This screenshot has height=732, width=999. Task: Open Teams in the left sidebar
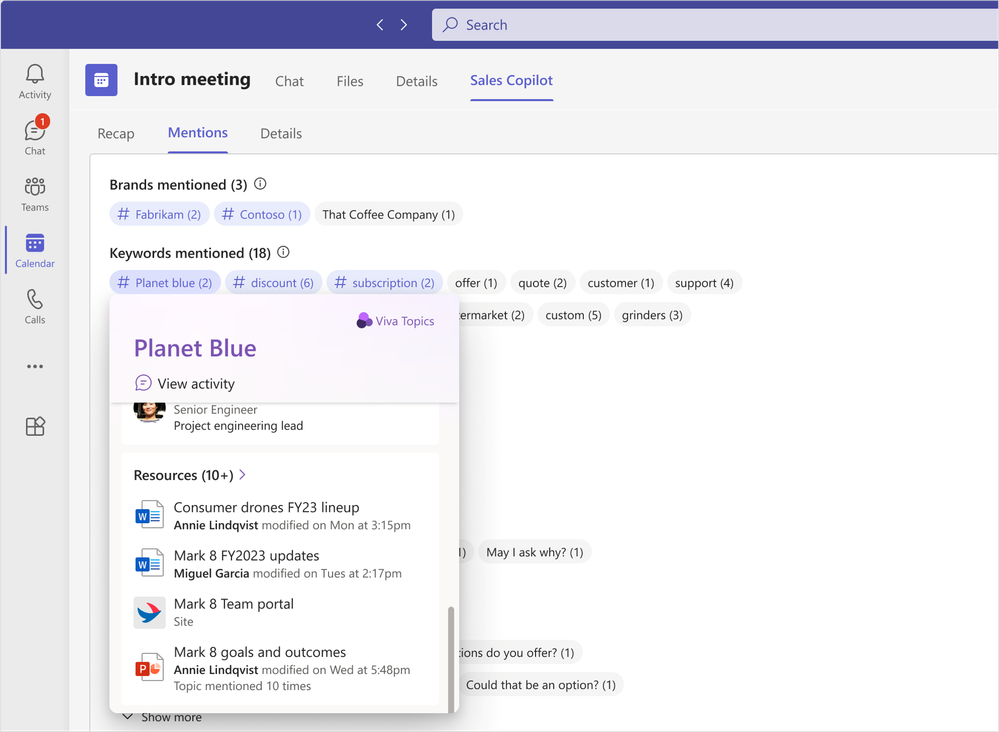[34, 194]
